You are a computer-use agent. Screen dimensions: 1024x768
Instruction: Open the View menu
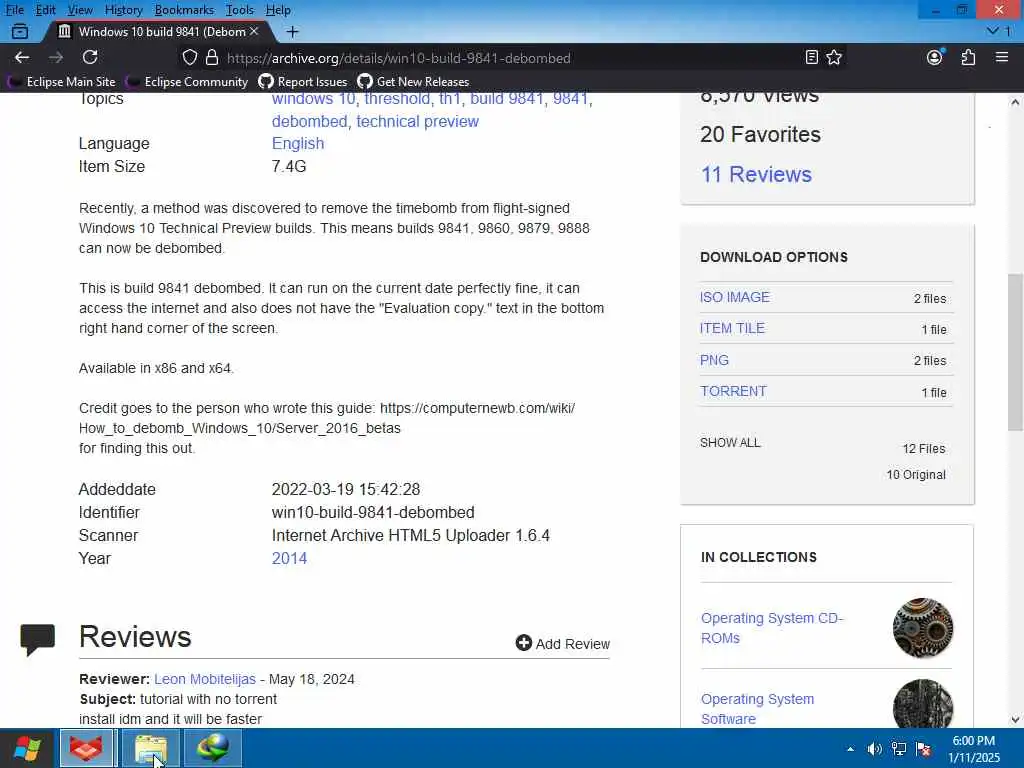pyautogui.click(x=80, y=10)
